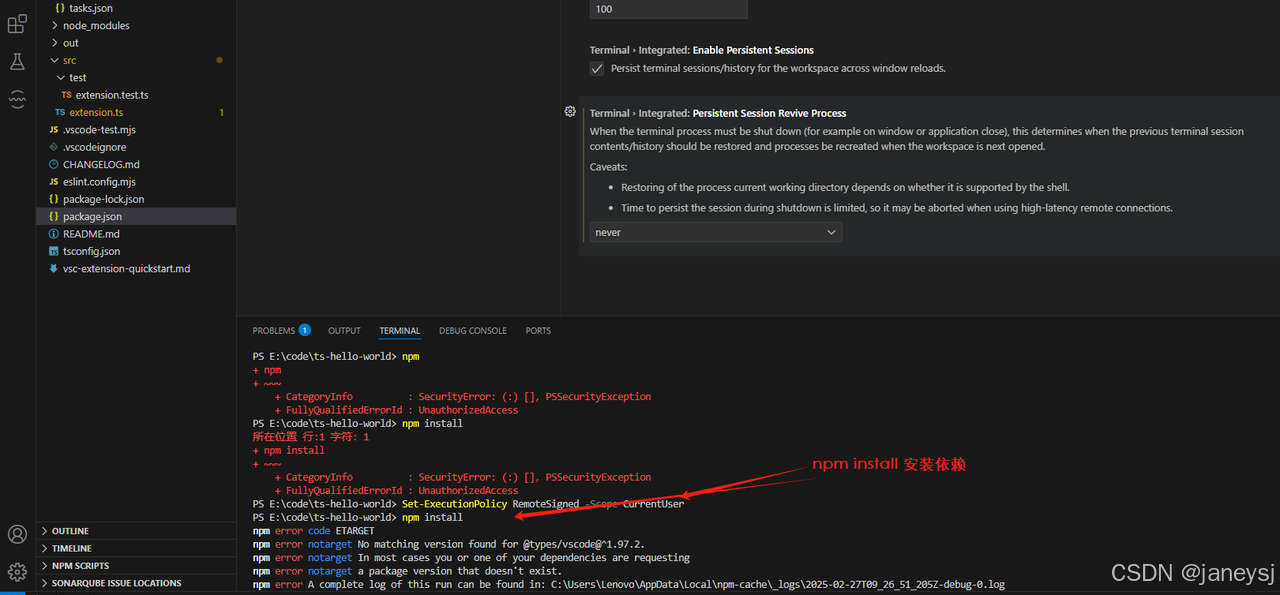The height and width of the screenshot is (595, 1280).
Task: Open the SonarQube activity bar icon
Action: click(17, 100)
